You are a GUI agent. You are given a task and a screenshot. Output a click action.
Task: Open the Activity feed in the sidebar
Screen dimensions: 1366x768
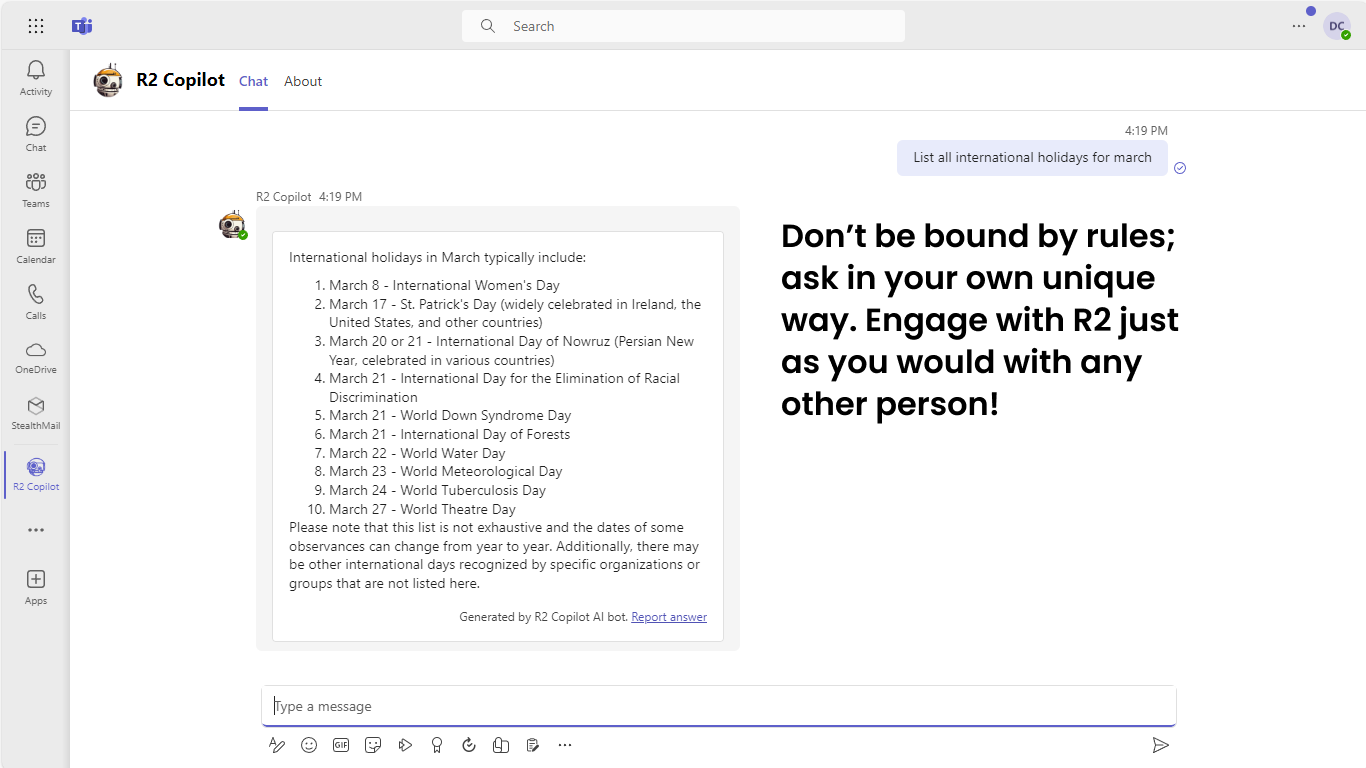(x=36, y=77)
